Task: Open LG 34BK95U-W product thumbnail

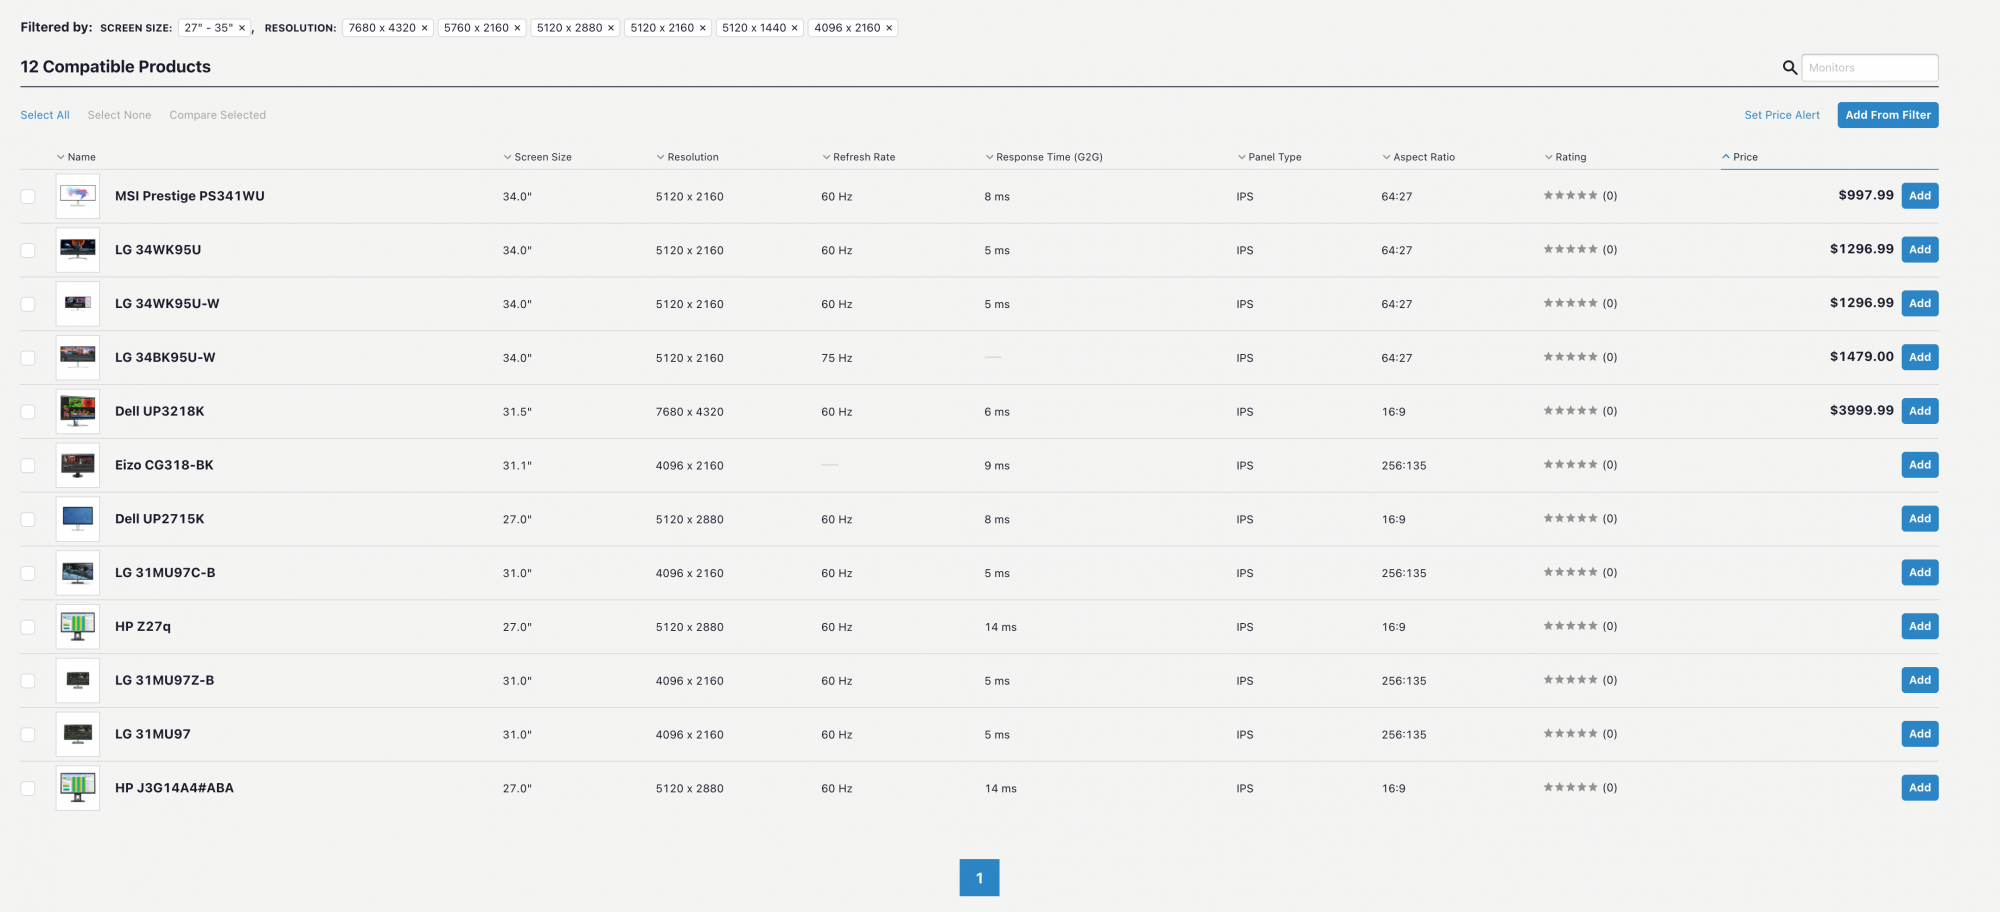Action: click(x=78, y=357)
